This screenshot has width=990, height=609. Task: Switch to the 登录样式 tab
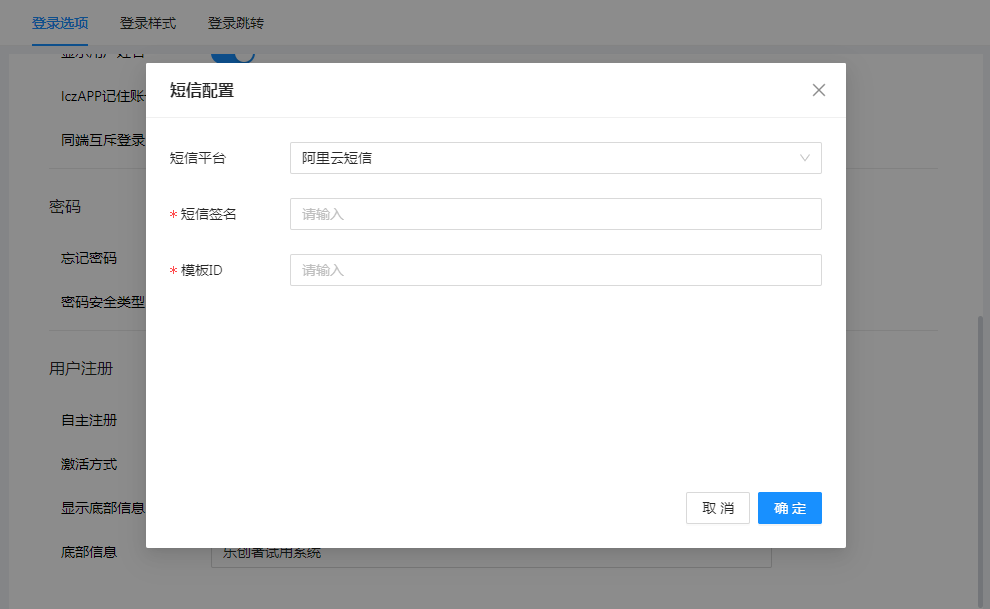point(148,23)
